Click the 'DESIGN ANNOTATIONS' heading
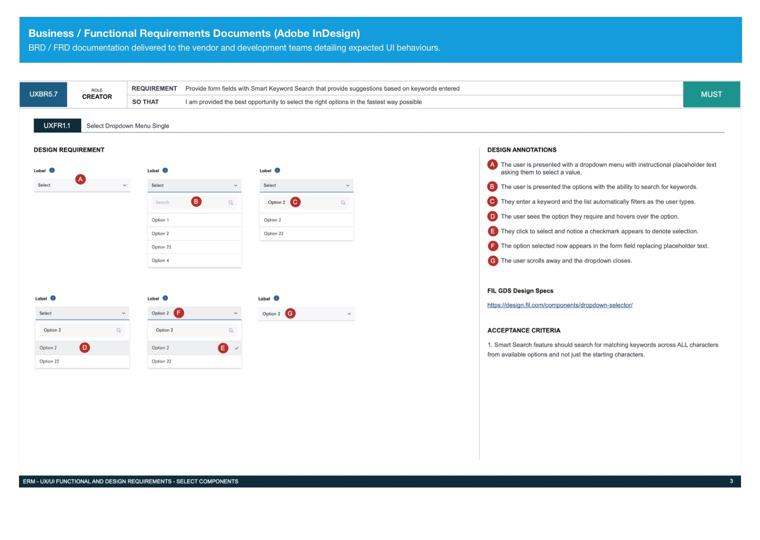The width and height of the screenshot is (760, 540). pos(522,150)
